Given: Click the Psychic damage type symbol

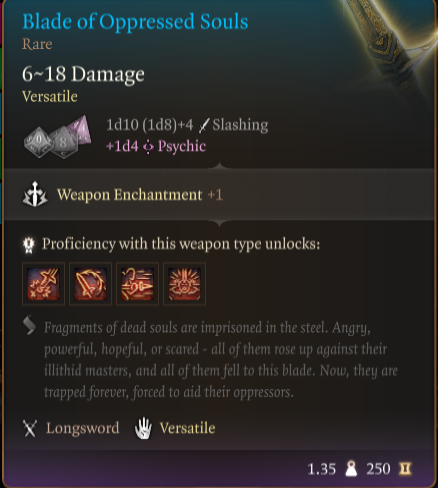Looking at the screenshot, I should pyautogui.click(x=148, y=147).
